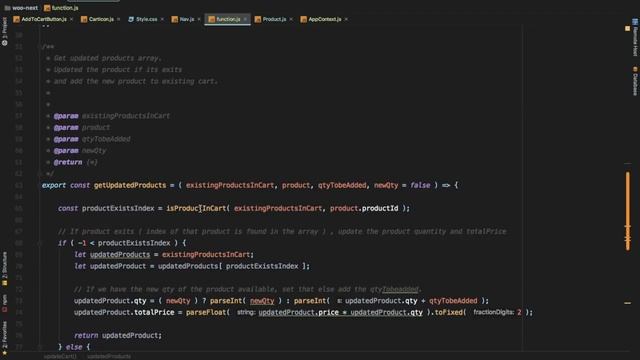
Task: Close the CartIcon.js tab
Action: (x=118, y=19)
